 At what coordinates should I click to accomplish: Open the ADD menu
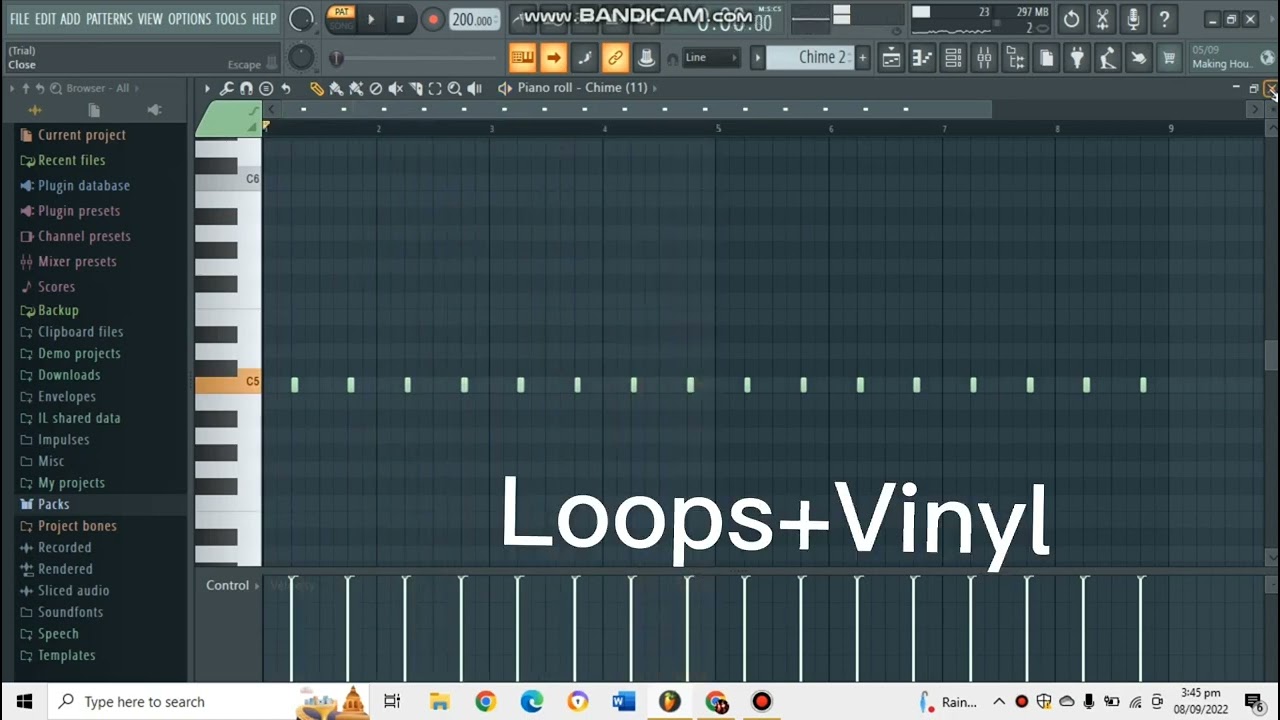point(70,19)
